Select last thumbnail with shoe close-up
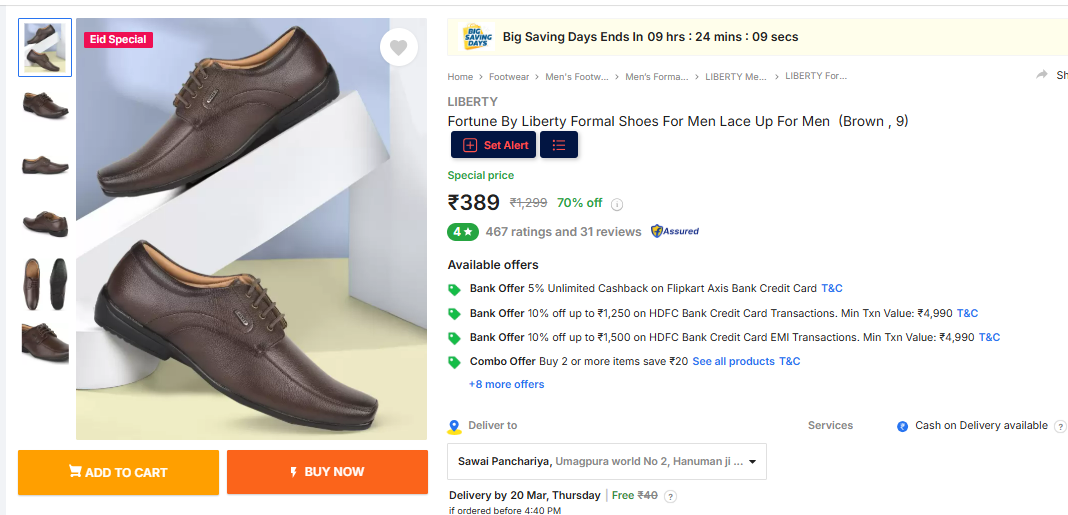 point(45,343)
